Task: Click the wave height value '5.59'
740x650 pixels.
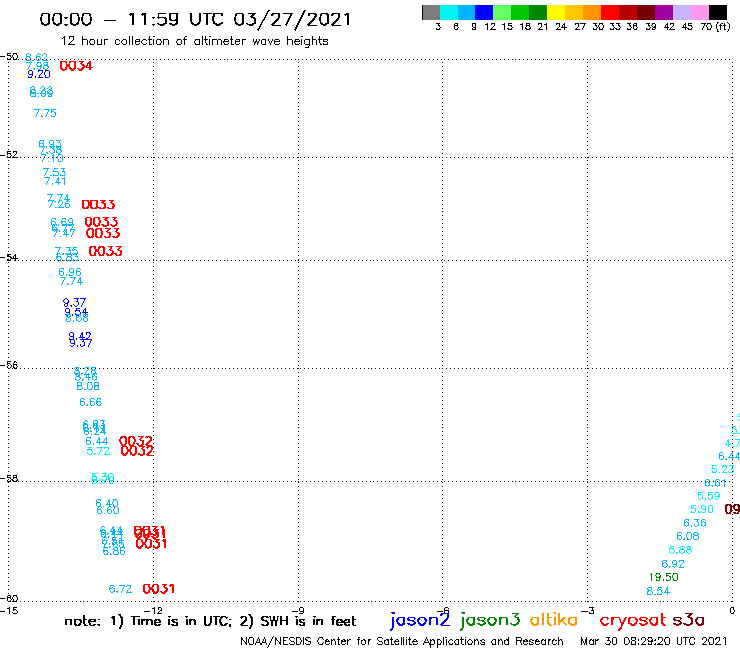Action: click(x=709, y=496)
